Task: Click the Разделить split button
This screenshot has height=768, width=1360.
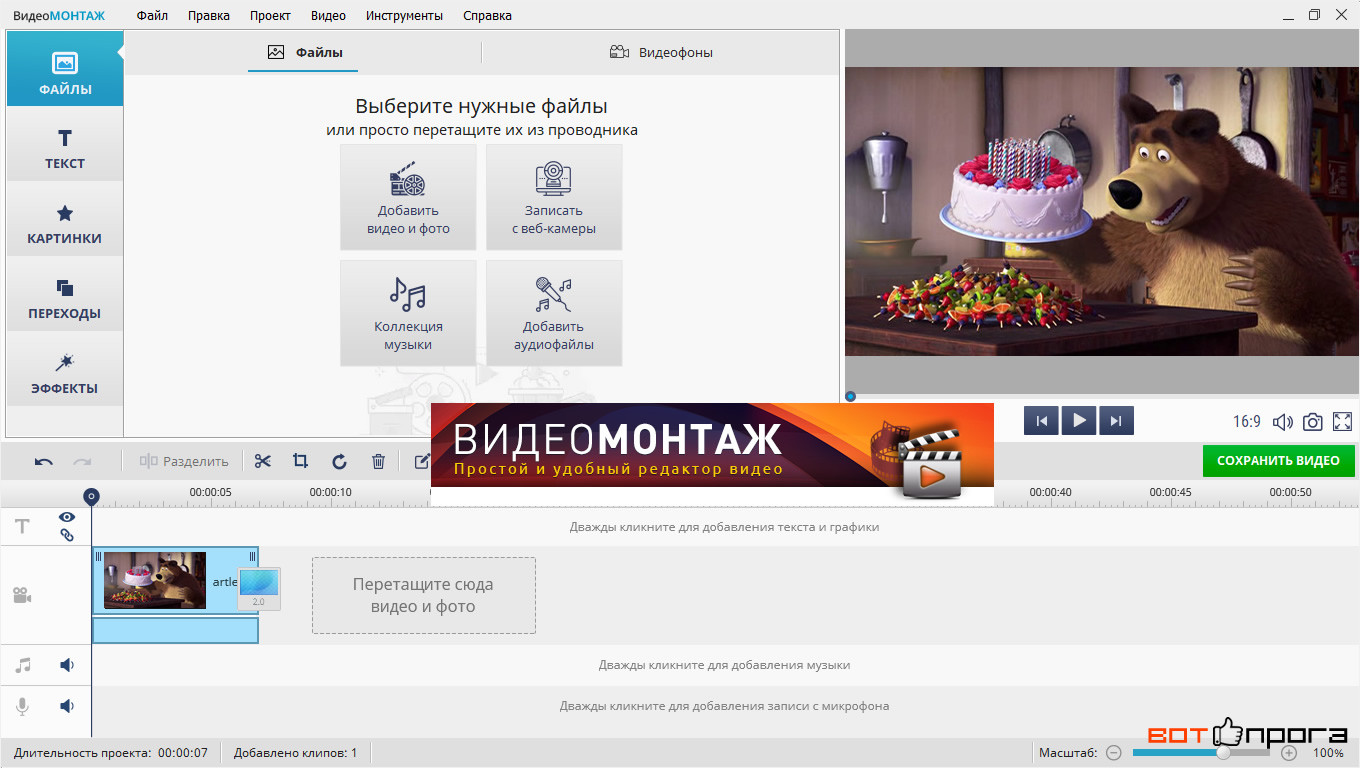Action: click(x=184, y=461)
